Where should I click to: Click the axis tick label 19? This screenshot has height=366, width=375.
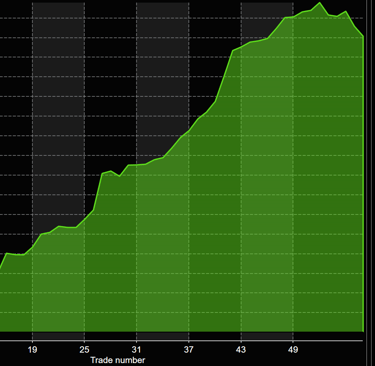click(x=32, y=350)
